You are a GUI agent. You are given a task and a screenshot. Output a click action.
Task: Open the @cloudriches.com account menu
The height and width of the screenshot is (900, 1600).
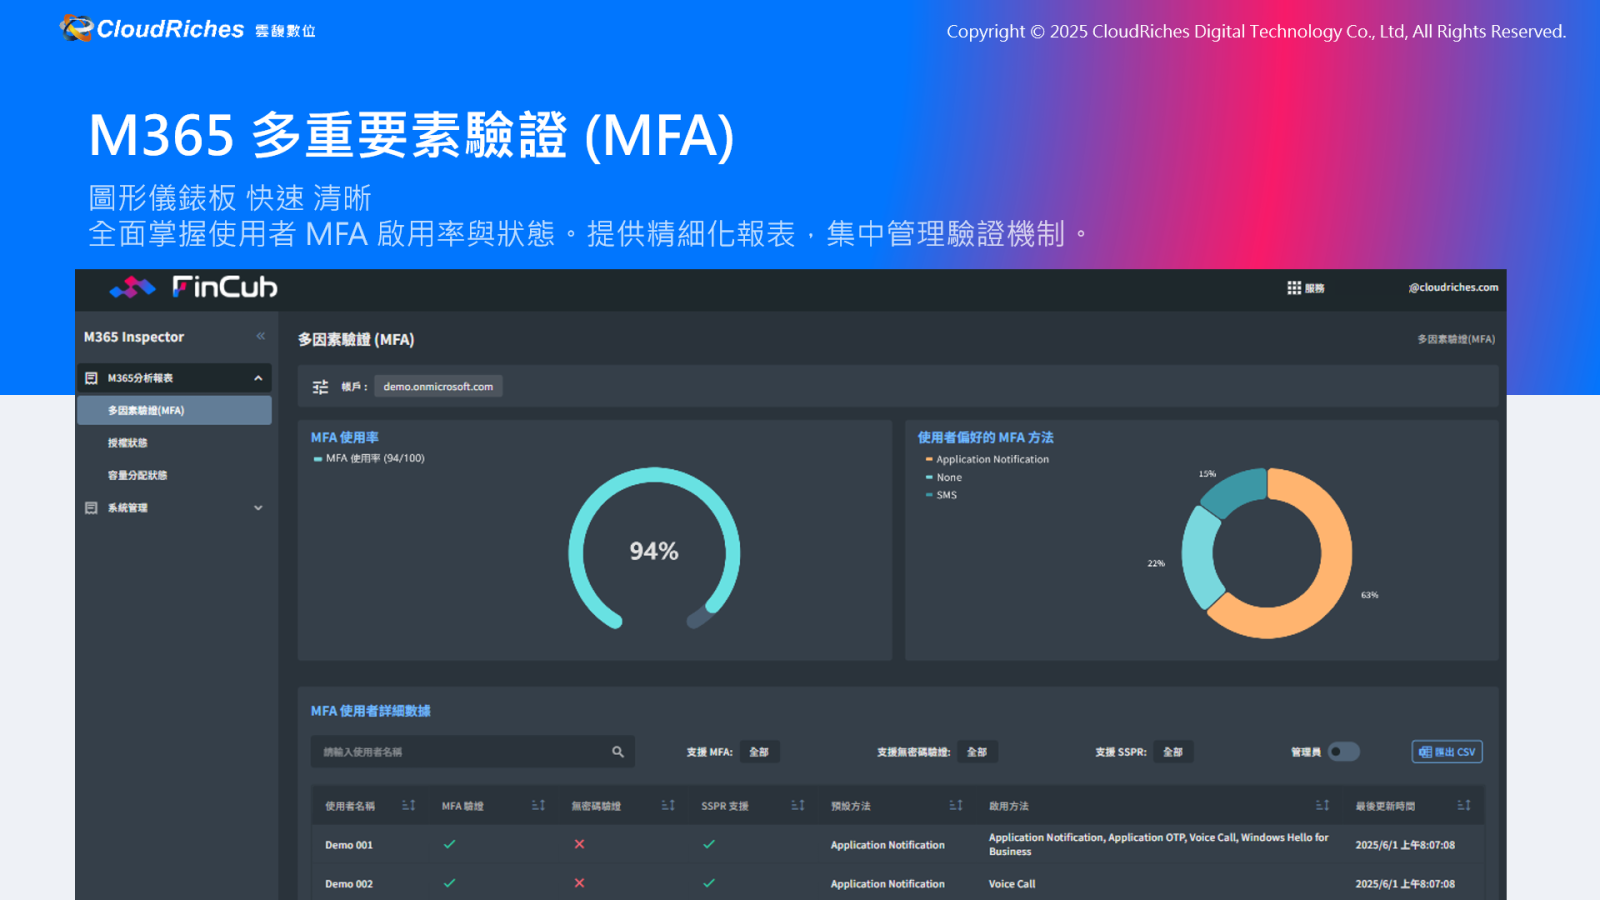[x=1453, y=288]
